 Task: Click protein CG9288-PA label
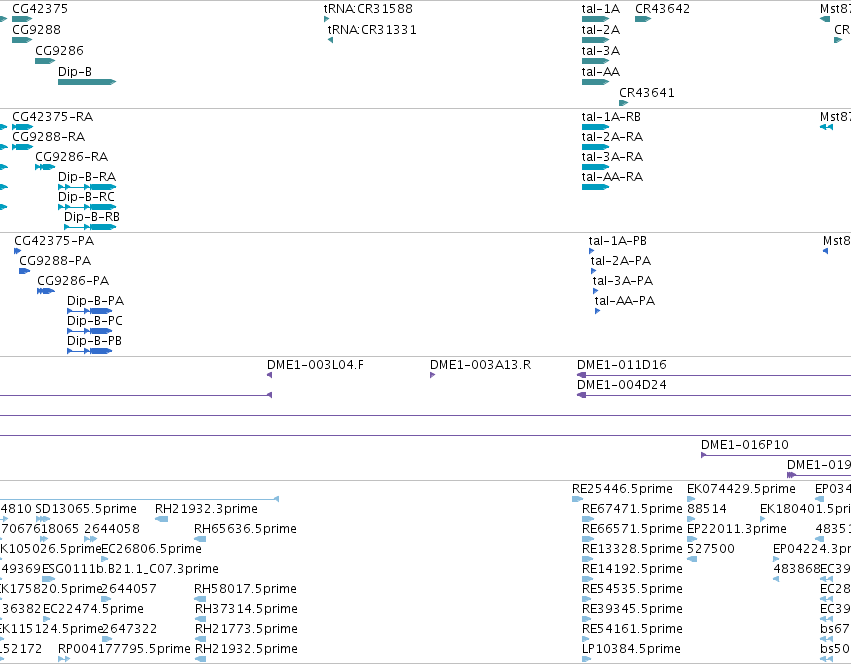[55, 261]
